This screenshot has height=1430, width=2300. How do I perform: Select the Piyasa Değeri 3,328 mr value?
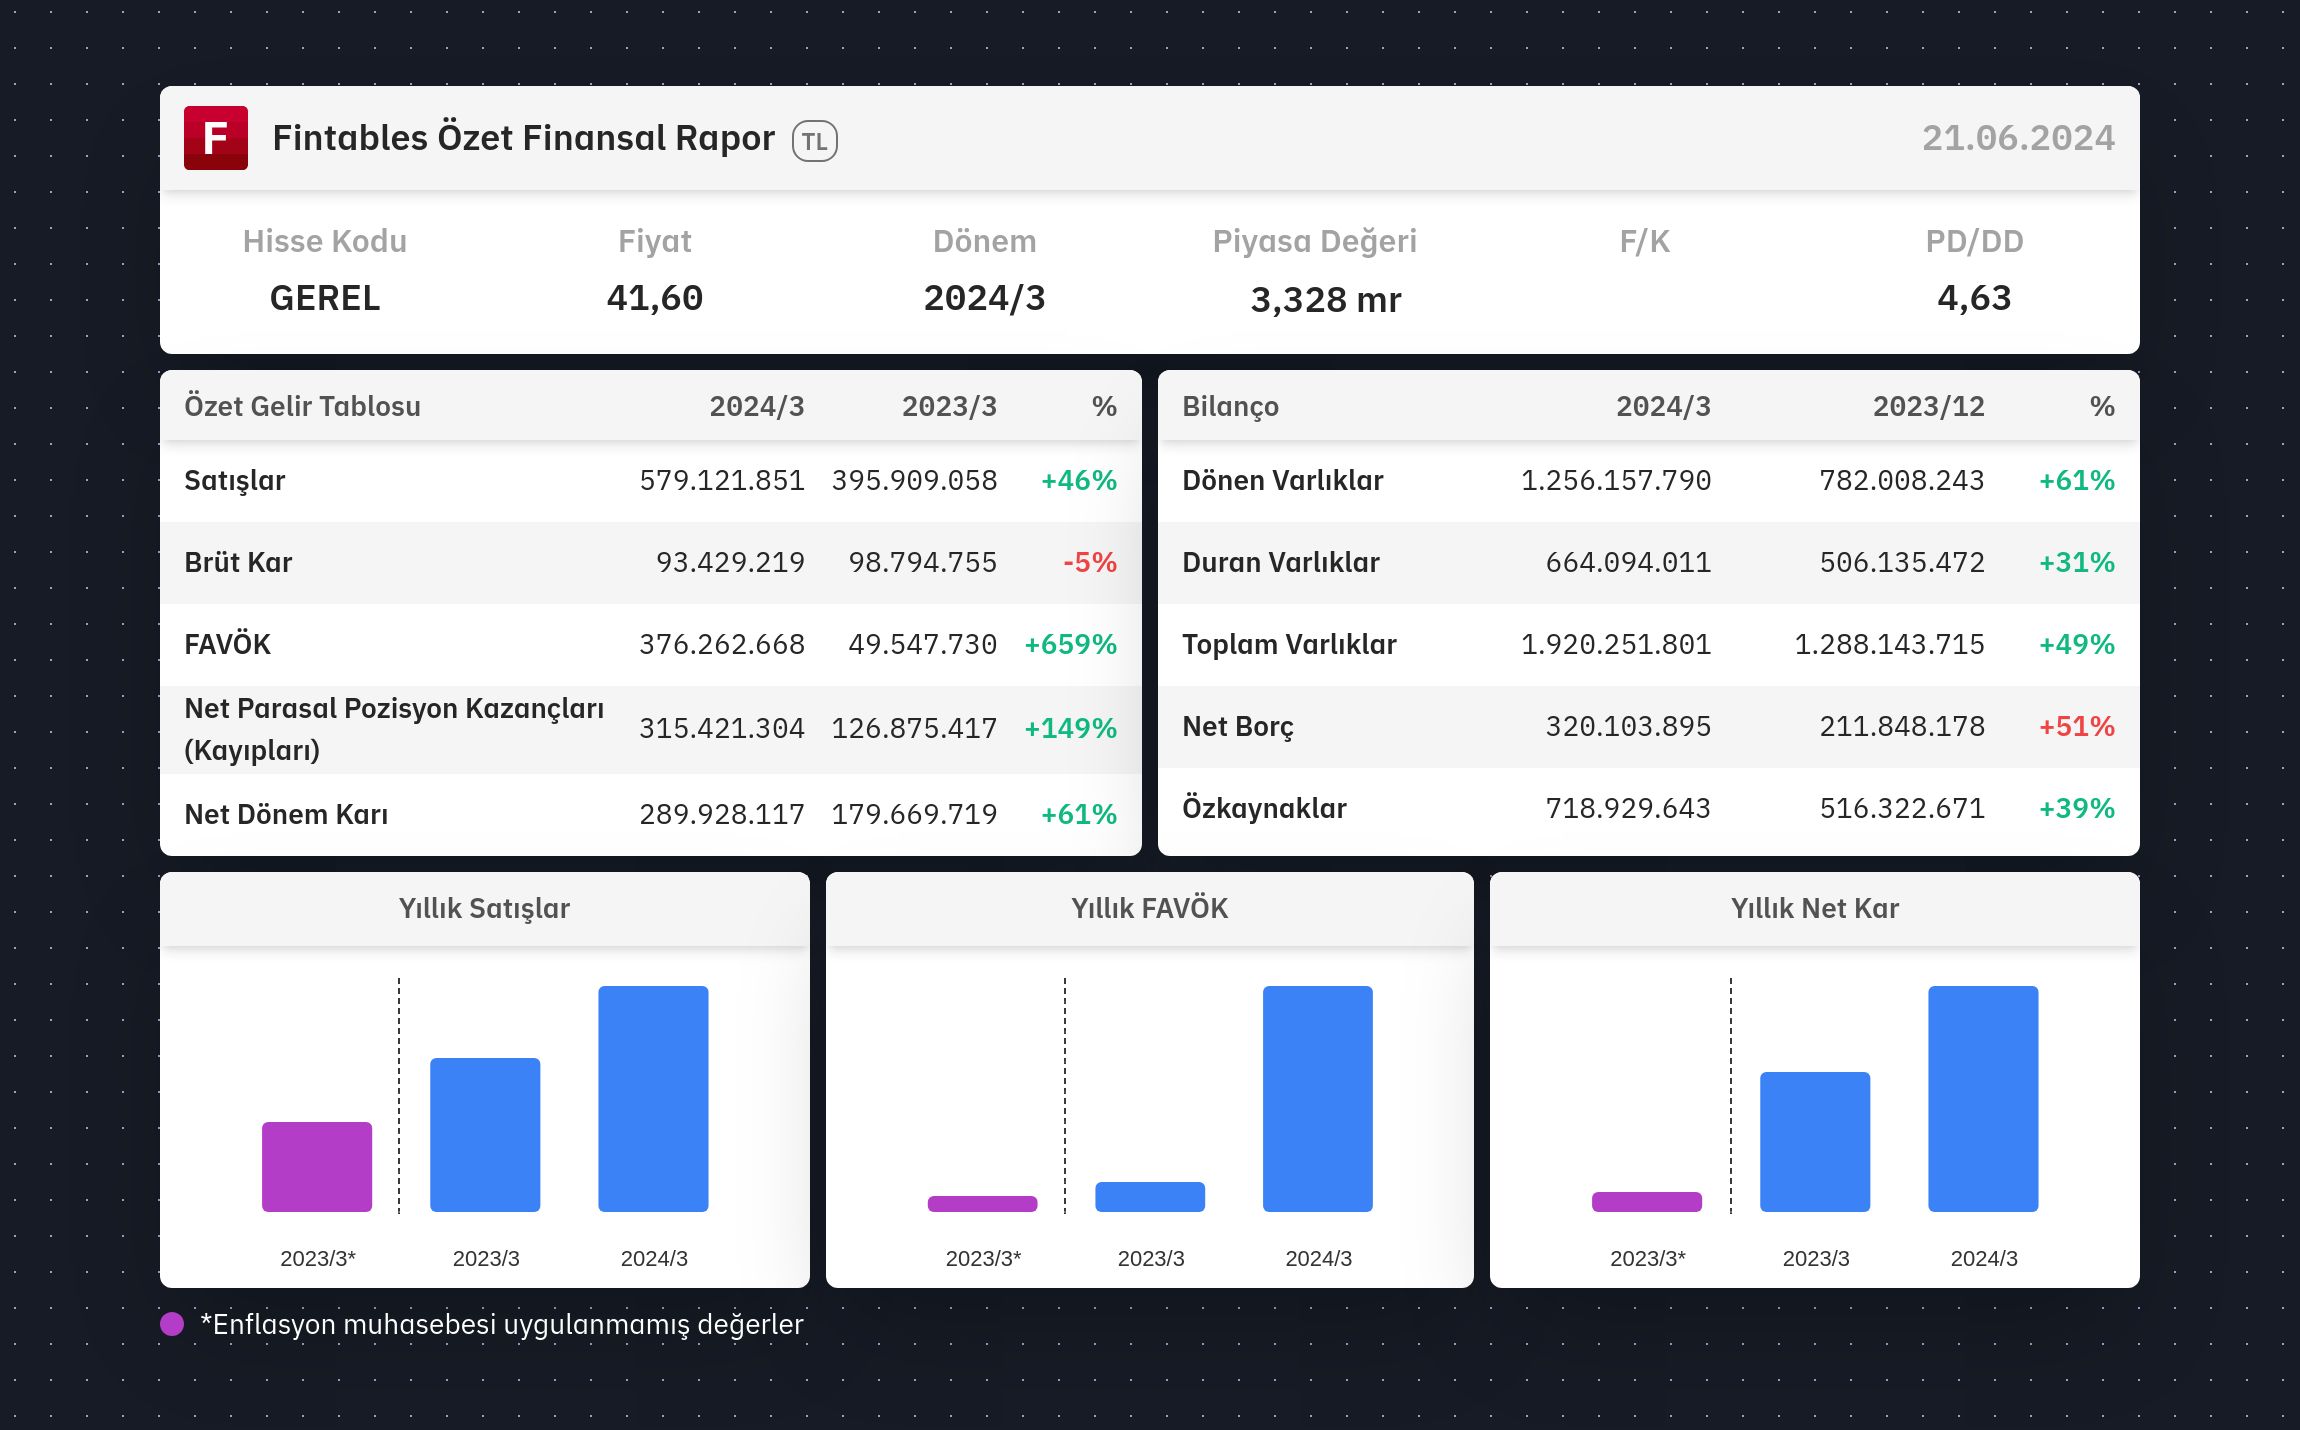1326,300
